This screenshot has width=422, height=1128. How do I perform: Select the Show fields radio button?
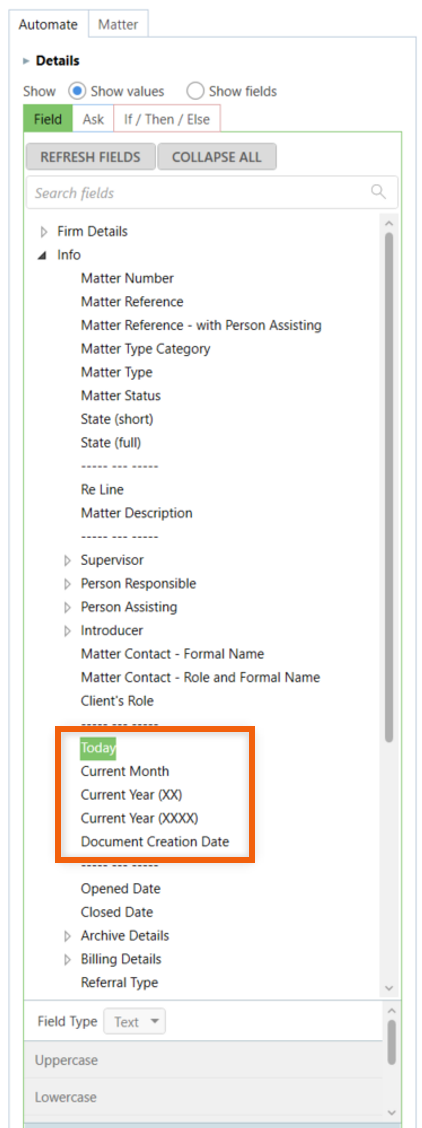pyautogui.click(x=195, y=91)
